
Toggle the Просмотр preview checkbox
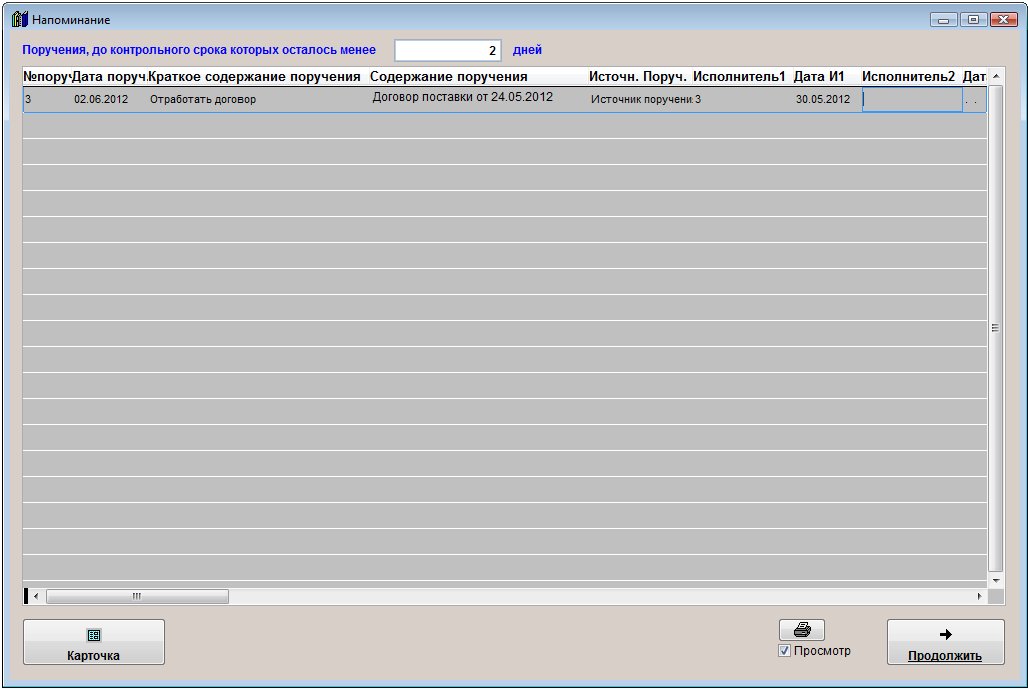coord(784,651)
